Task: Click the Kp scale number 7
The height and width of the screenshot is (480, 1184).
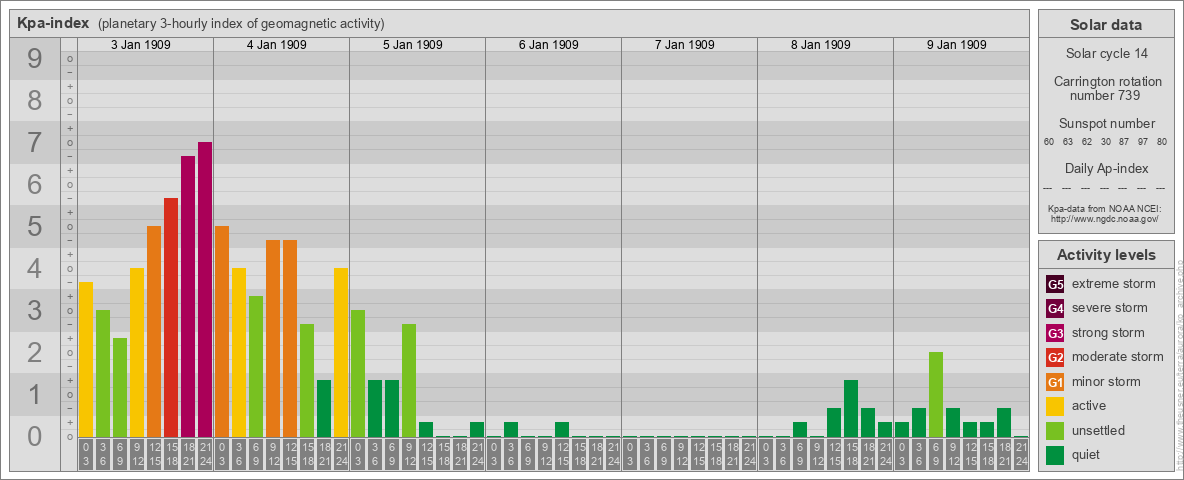Action: click(35, 143)
